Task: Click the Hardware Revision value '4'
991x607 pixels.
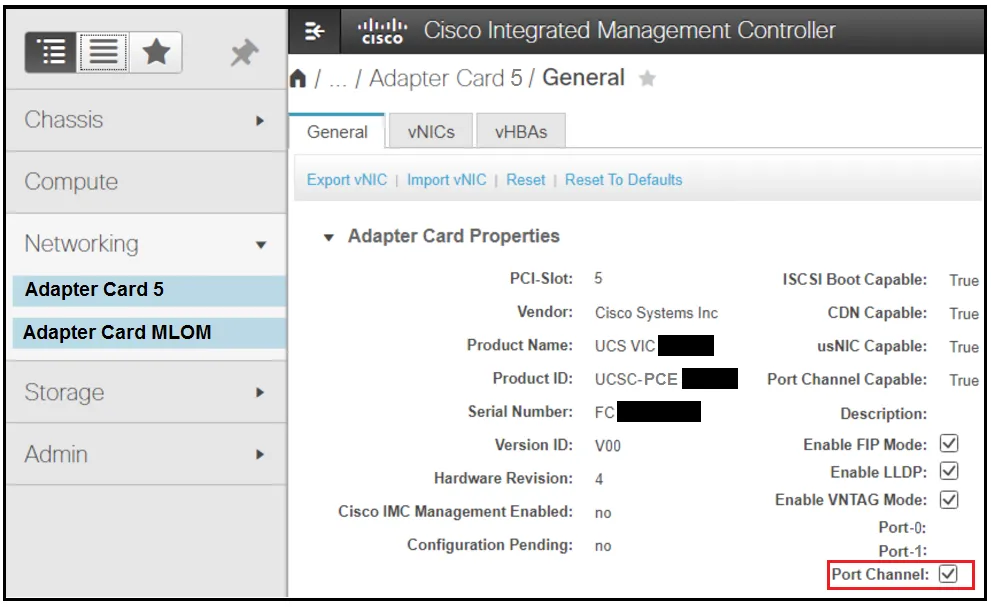Action: pos(599,479)
